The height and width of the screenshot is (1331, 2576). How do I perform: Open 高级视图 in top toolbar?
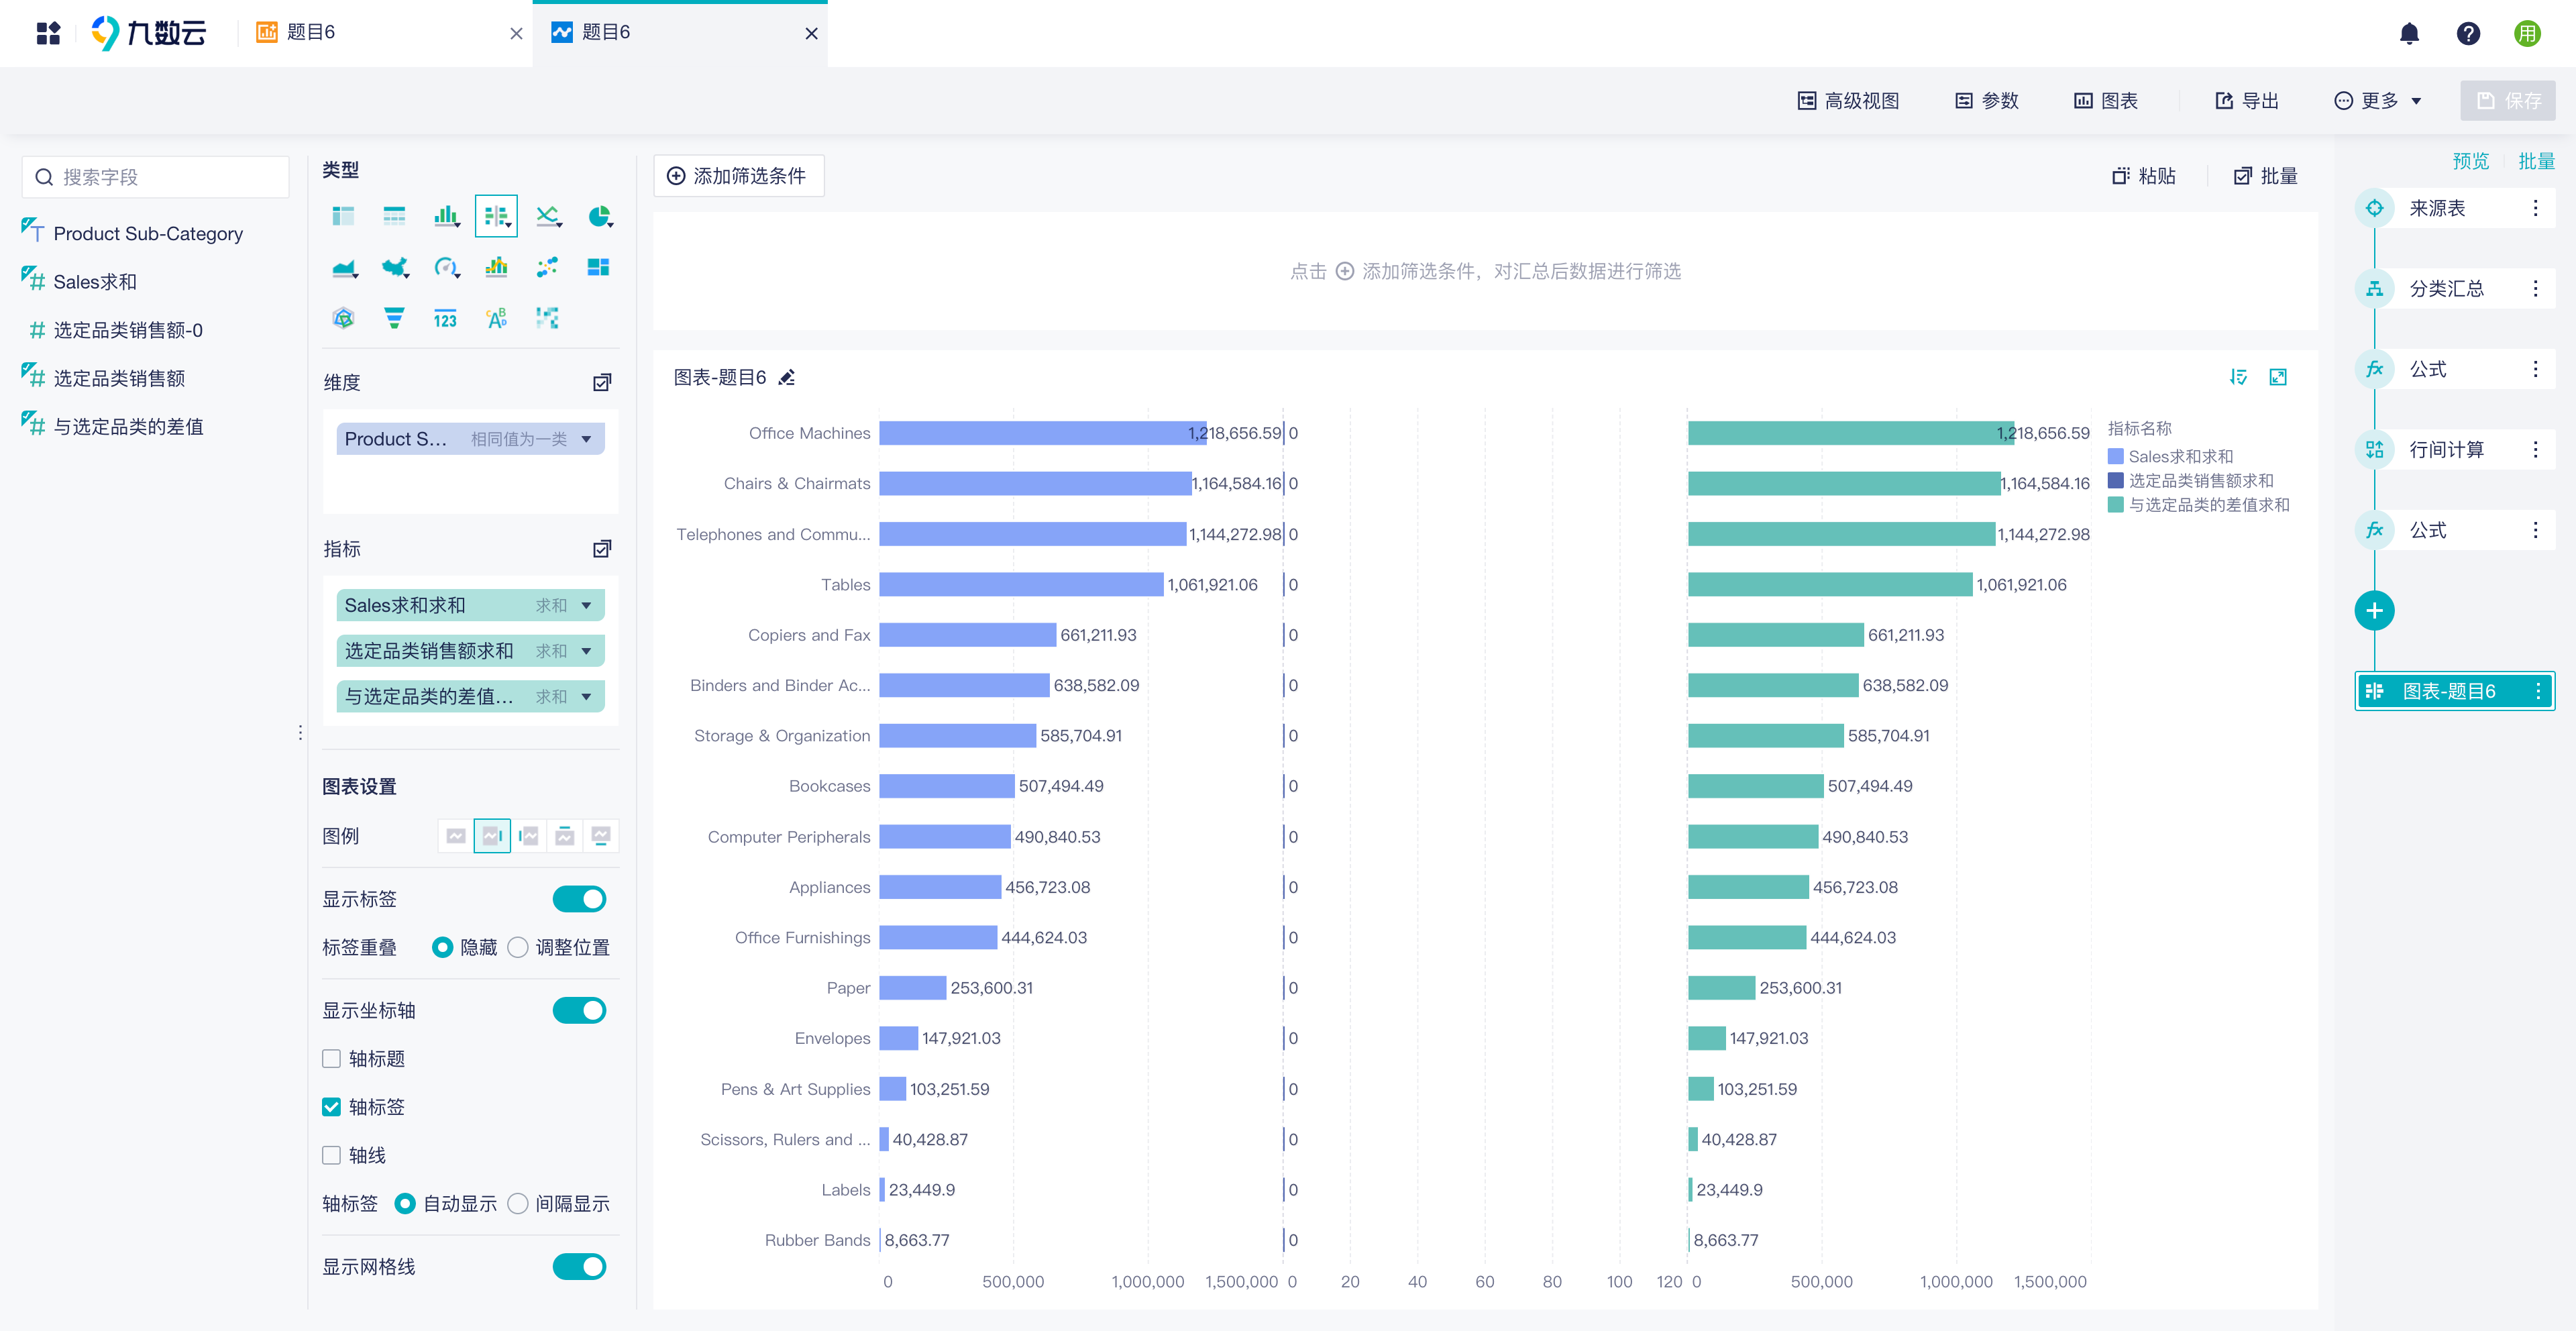point(1848,100)
